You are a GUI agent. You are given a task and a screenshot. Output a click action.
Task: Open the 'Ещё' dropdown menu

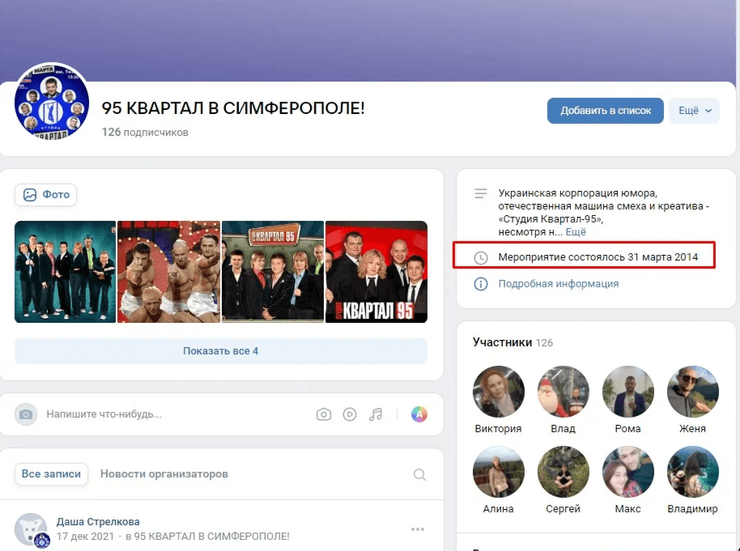tap(694, 110)
